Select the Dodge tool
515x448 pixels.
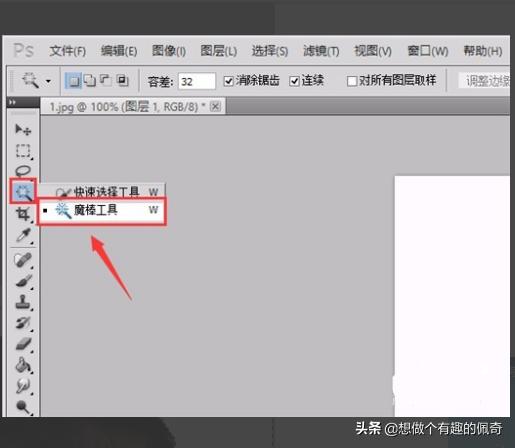click(23, 407)
